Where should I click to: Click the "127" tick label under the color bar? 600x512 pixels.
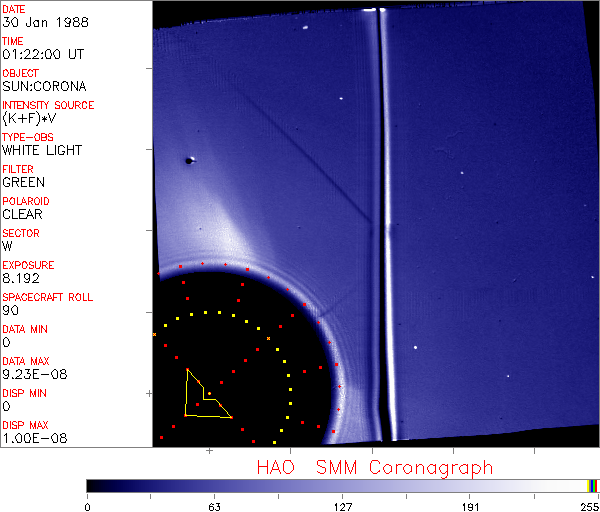(x=342, y=506)
